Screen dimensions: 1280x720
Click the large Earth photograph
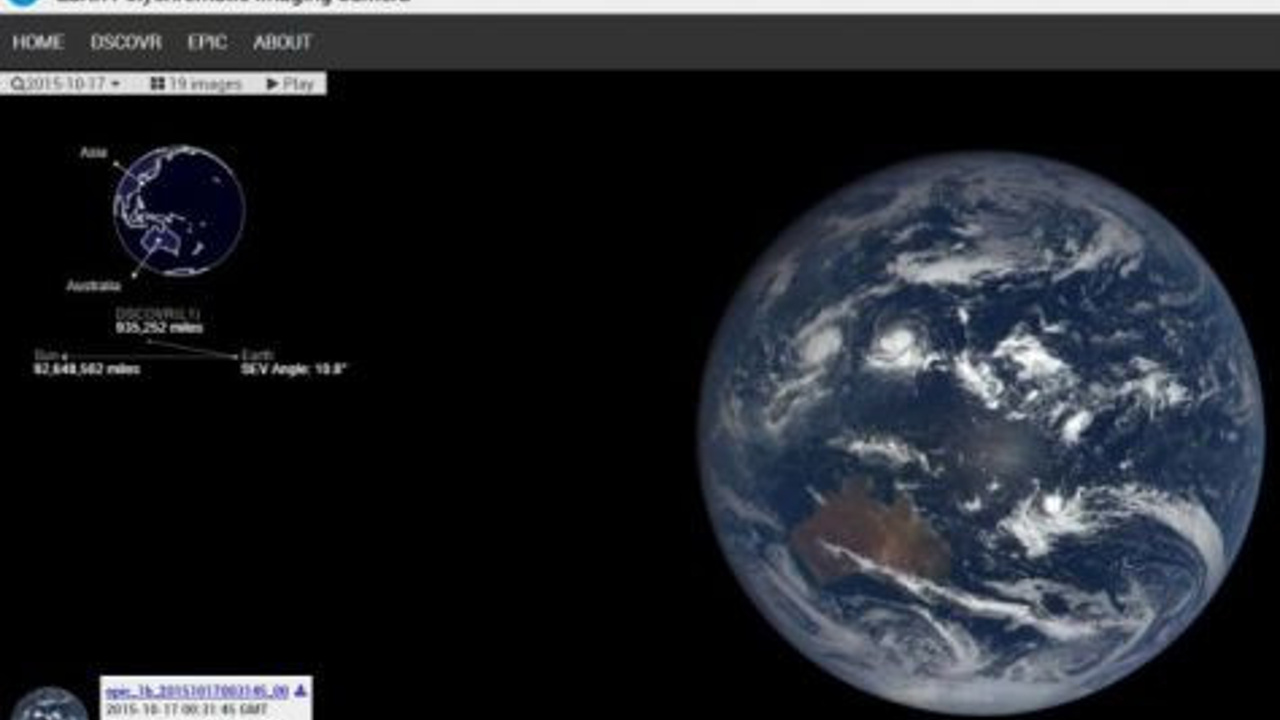coord(980,432)
